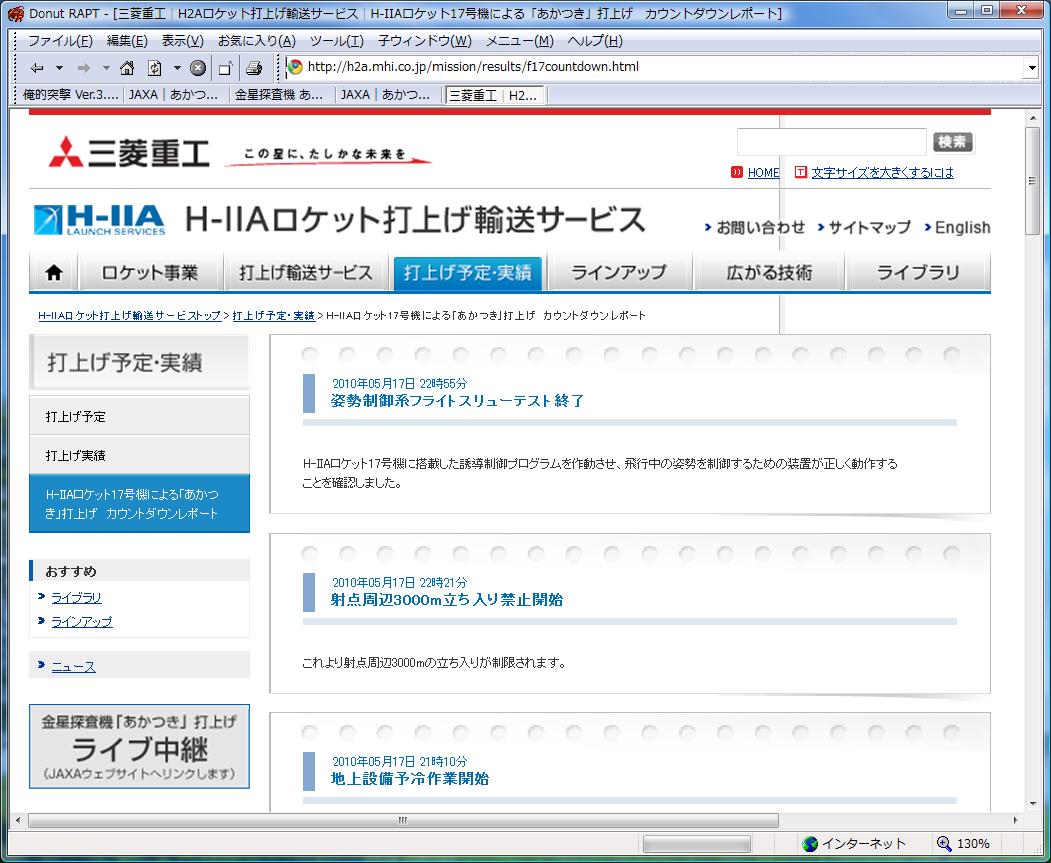
Task: Open the ニュース sidebar link
Action: pos(74,667)
